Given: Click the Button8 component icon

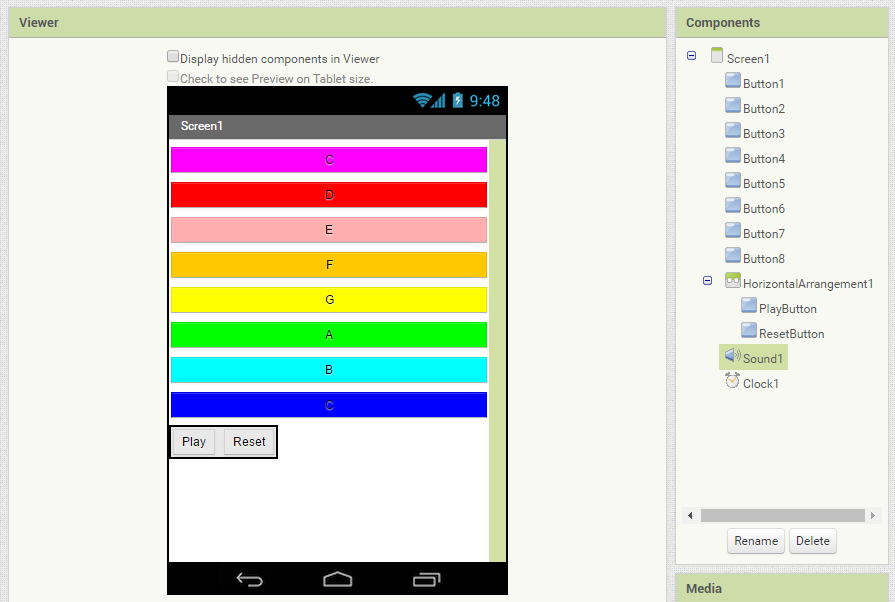Looking at the screenshot, I should [733, 257].
